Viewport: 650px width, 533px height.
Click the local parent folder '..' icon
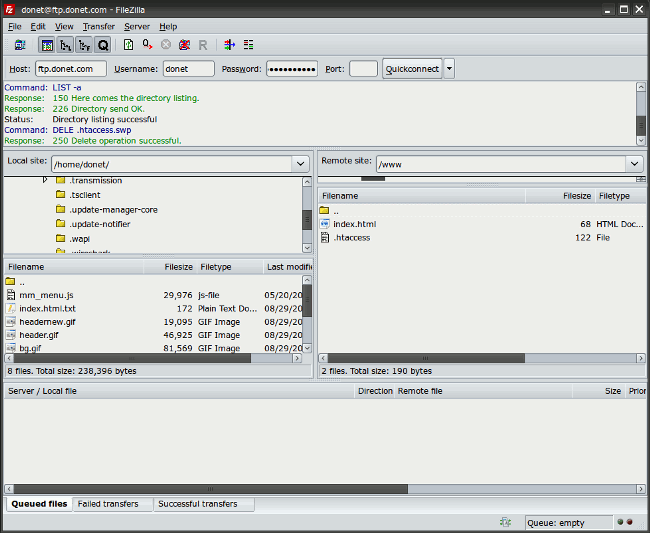10,281
